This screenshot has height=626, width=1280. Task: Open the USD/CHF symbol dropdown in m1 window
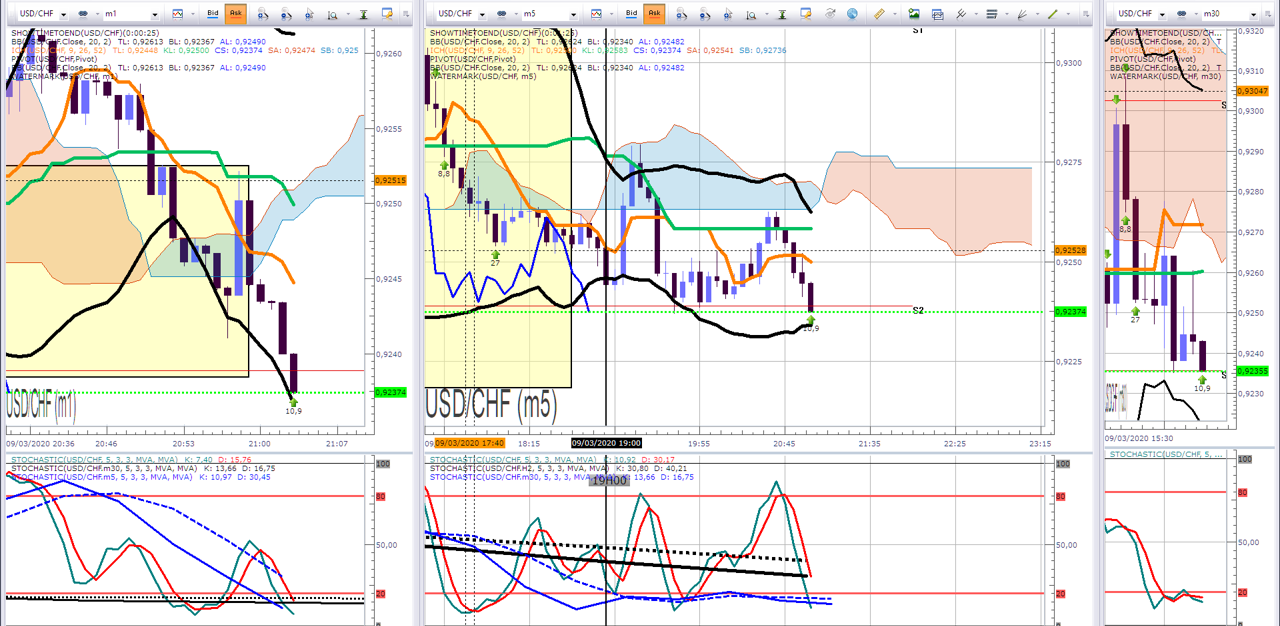click(x=63, y=15)
